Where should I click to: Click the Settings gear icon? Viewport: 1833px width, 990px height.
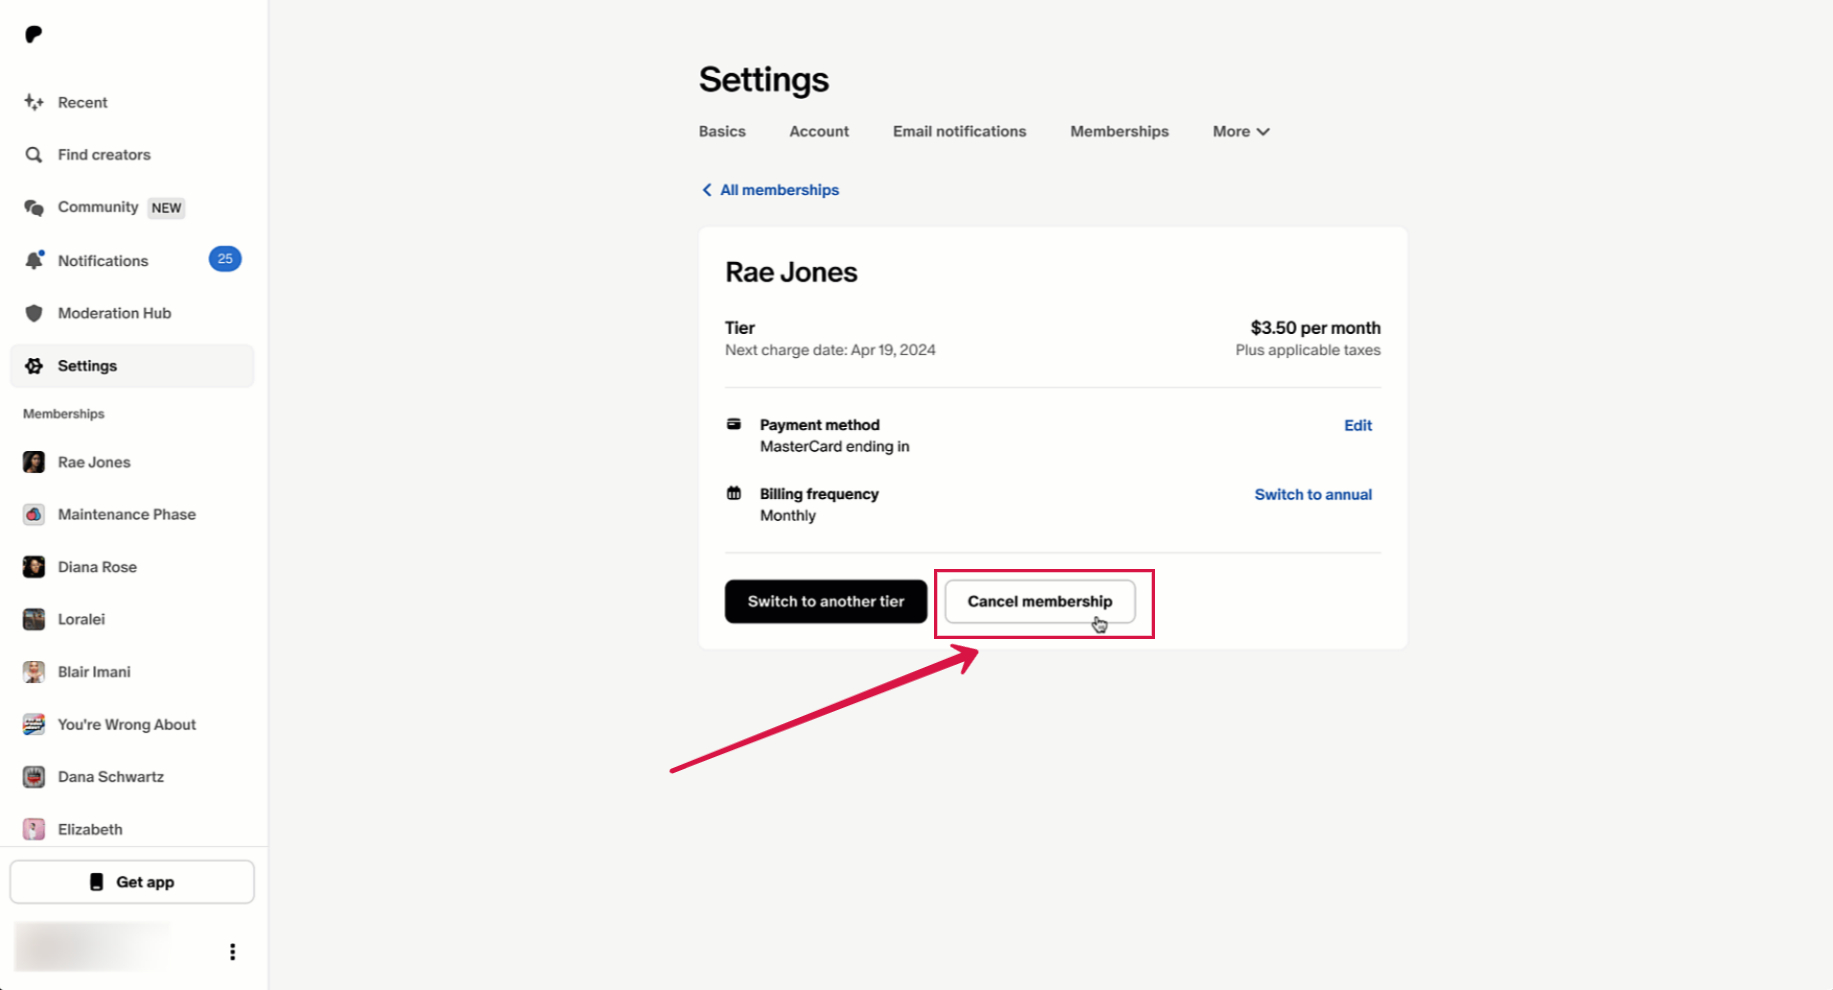point(34,366)
